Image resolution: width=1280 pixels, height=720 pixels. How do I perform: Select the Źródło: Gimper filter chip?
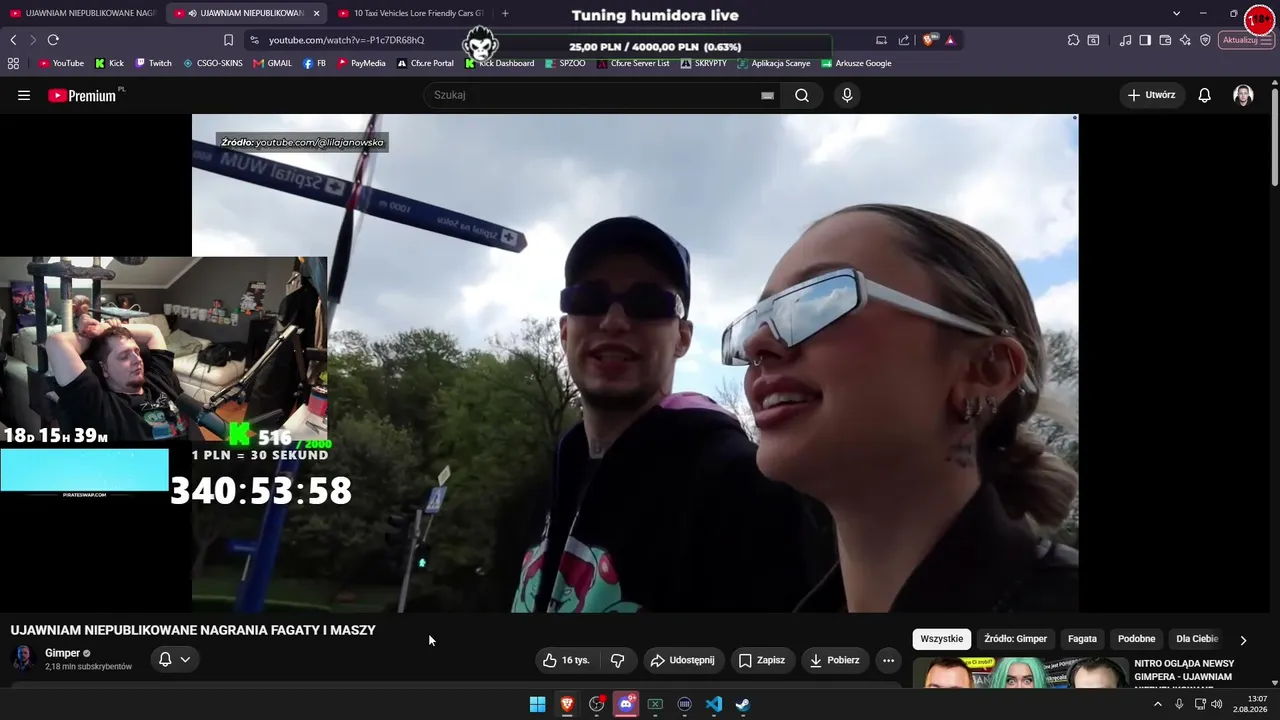click(x=1015, y=639)
